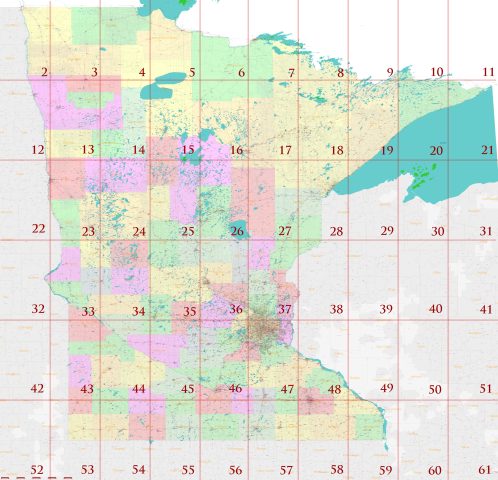Screen dimensions: 498x480
Task: Pick the grid label numbered 4
Action: (x=142, y=72)
